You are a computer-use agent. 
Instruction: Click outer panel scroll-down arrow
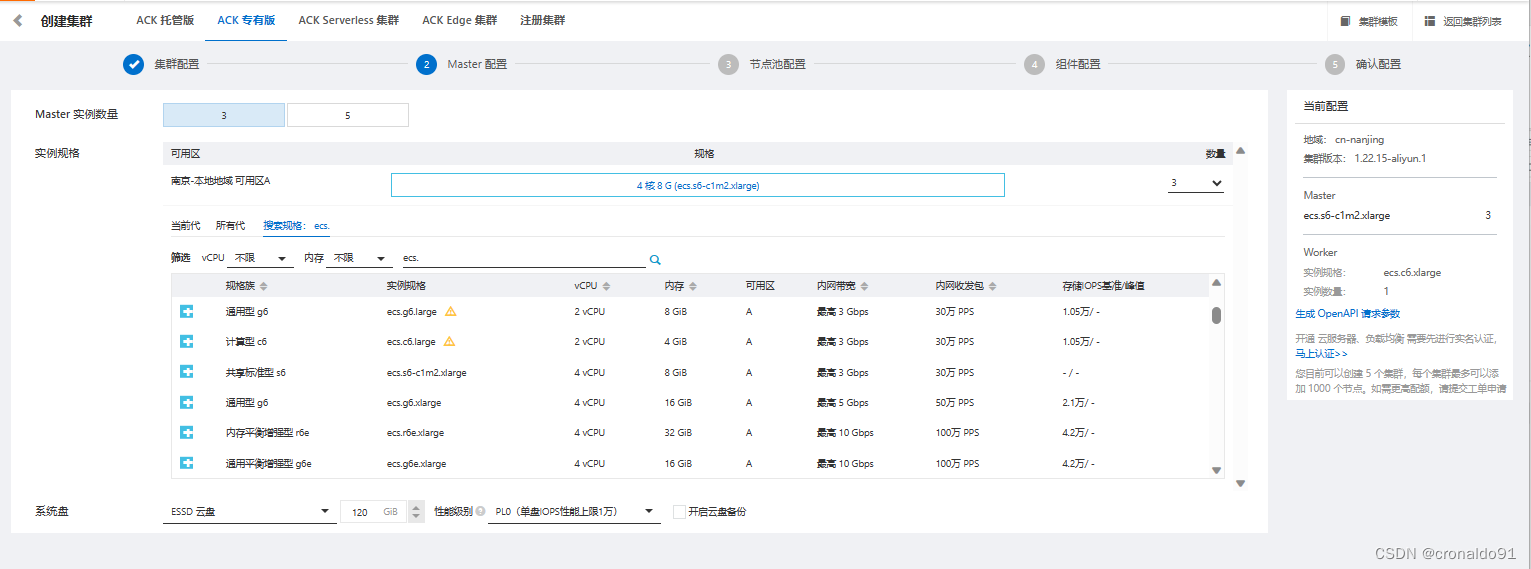(1240, 484)
